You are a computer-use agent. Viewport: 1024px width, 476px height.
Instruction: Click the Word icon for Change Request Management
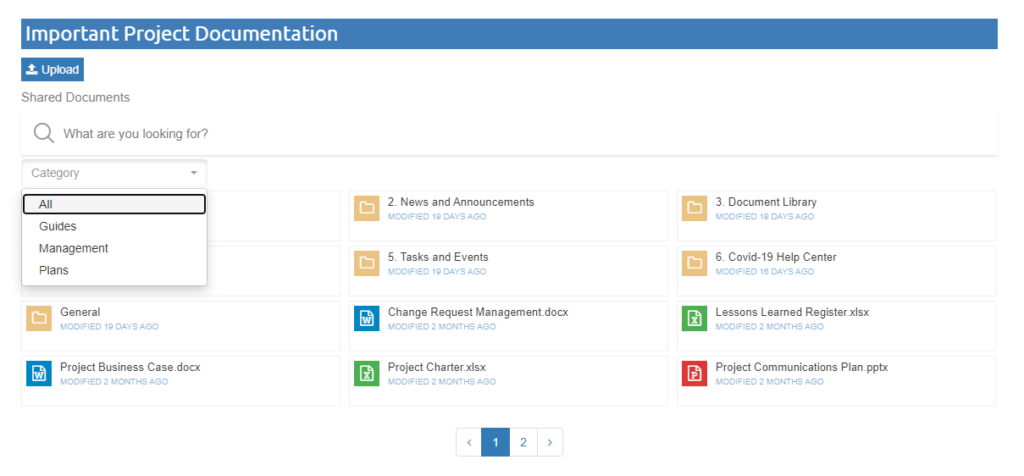(x=367, y=318)
